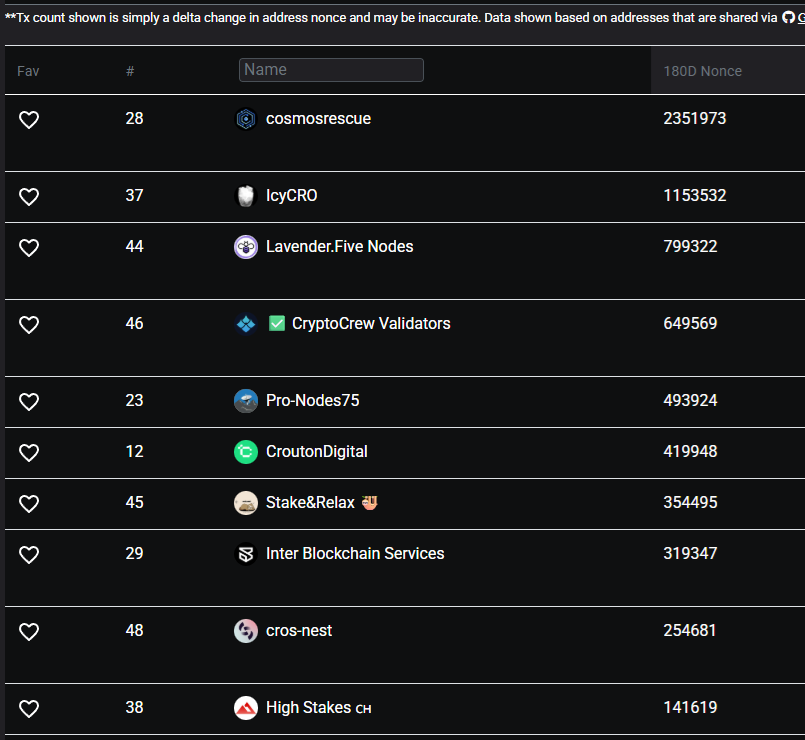Toggle favorite heart for Stake&Relax
Viewport: 805px width, 740px height.
29,504
